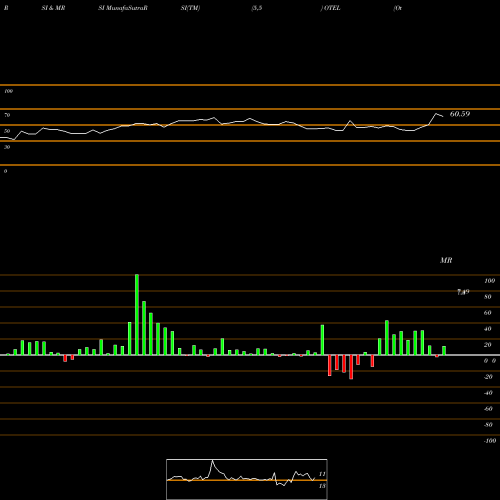Click the 30 level label on RSI axis
The height and width of the screenshot is (500, 500).
[7, 147]
